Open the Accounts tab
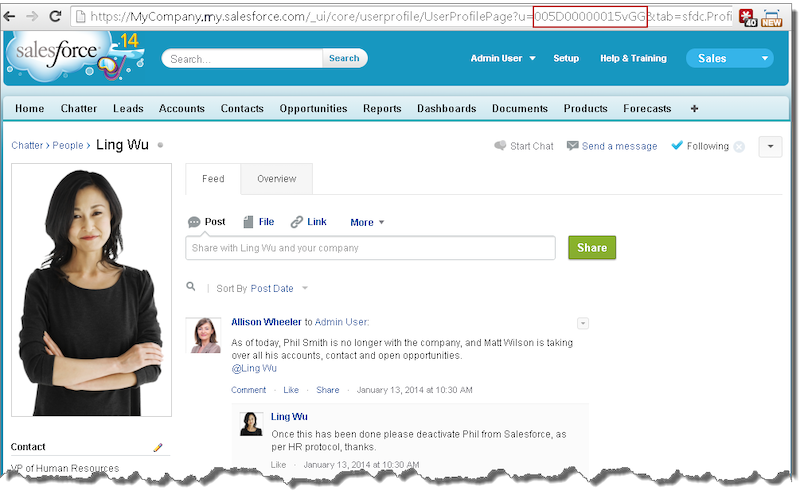The height and width of the screenshot is (502, 800). [x=182, y=109]
